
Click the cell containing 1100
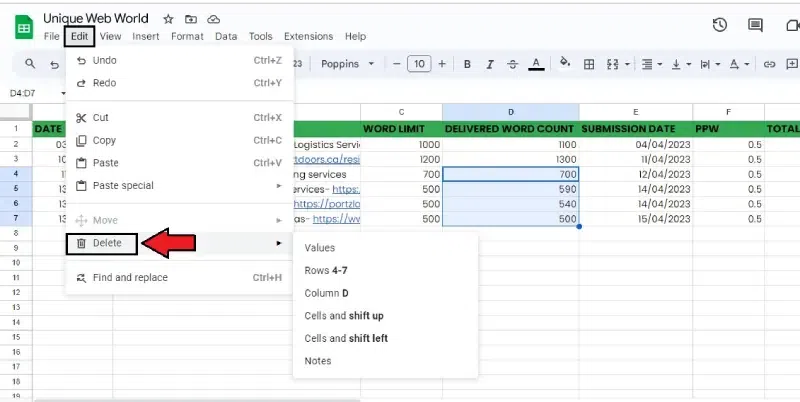click(x=511, y=144)
